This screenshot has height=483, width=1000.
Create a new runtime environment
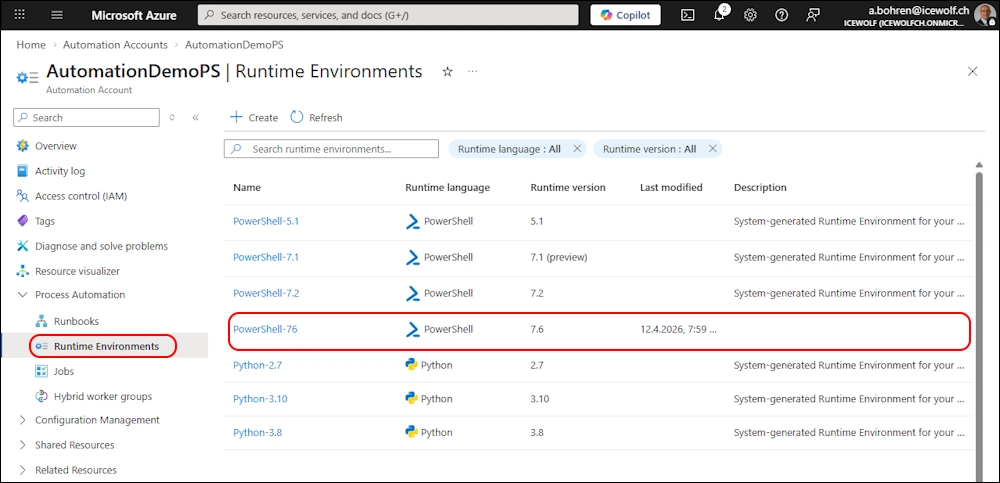click(x=254, y=117)
